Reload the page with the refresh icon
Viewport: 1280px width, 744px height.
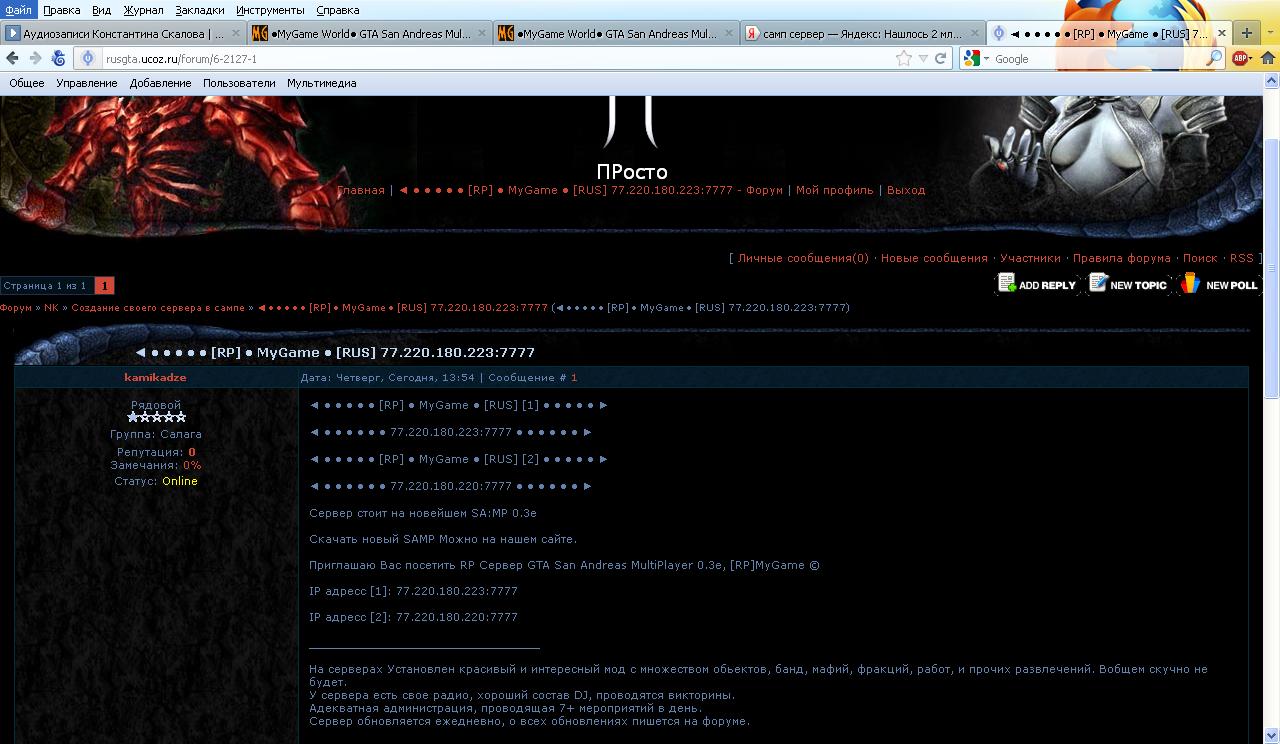[x=940, y=59]
